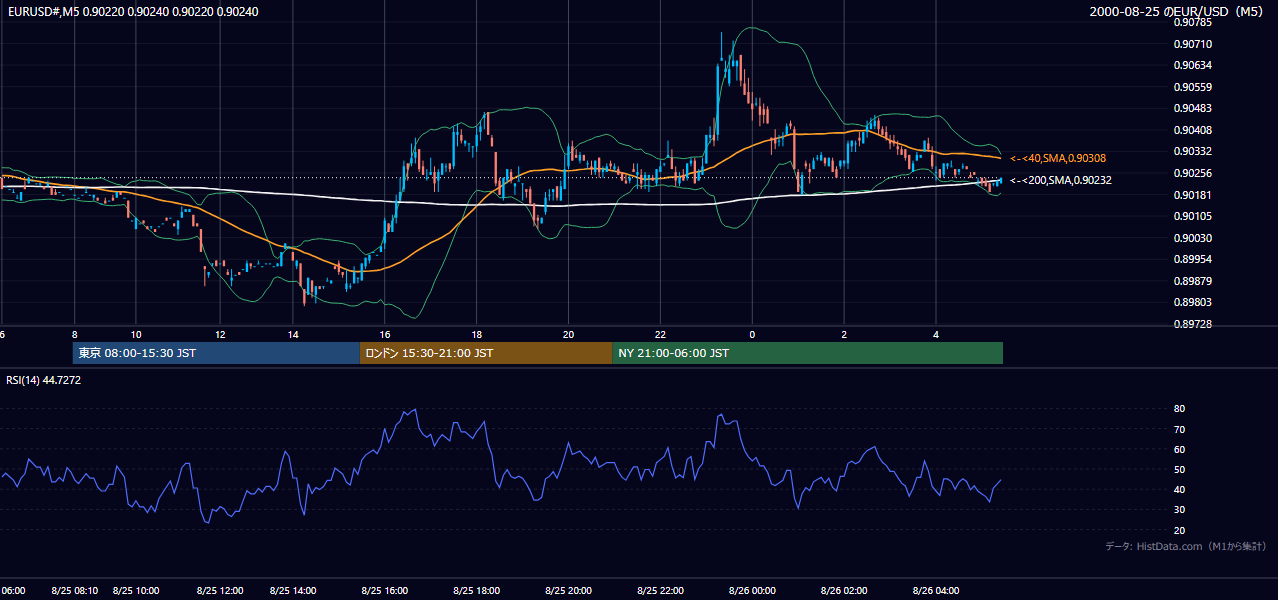Click price axis value 0.90710
The width and height of the screenshot is (1278, 600).
click(x=1193, y=44)
